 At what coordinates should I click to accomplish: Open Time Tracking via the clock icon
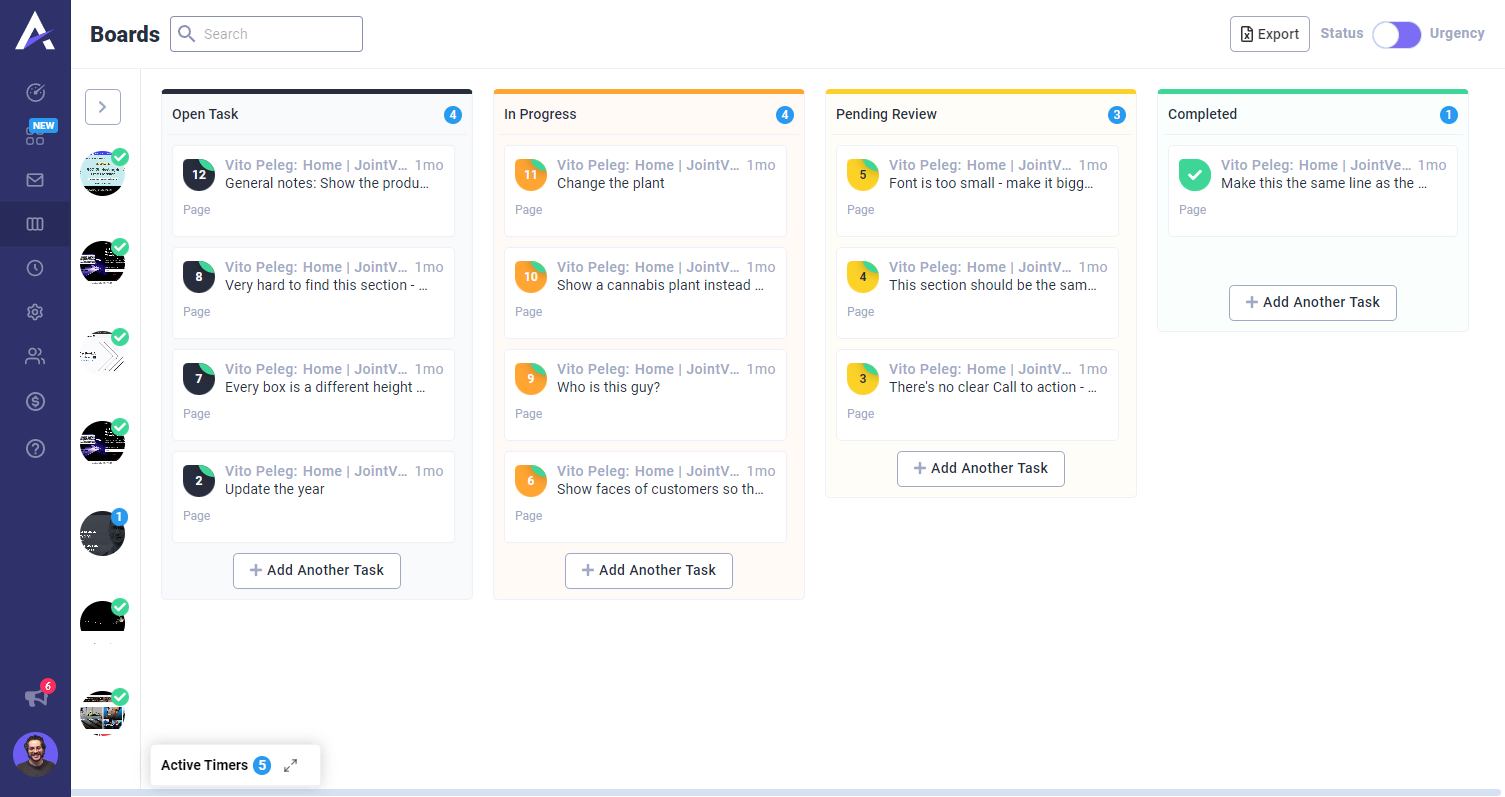tap(35, 268)
